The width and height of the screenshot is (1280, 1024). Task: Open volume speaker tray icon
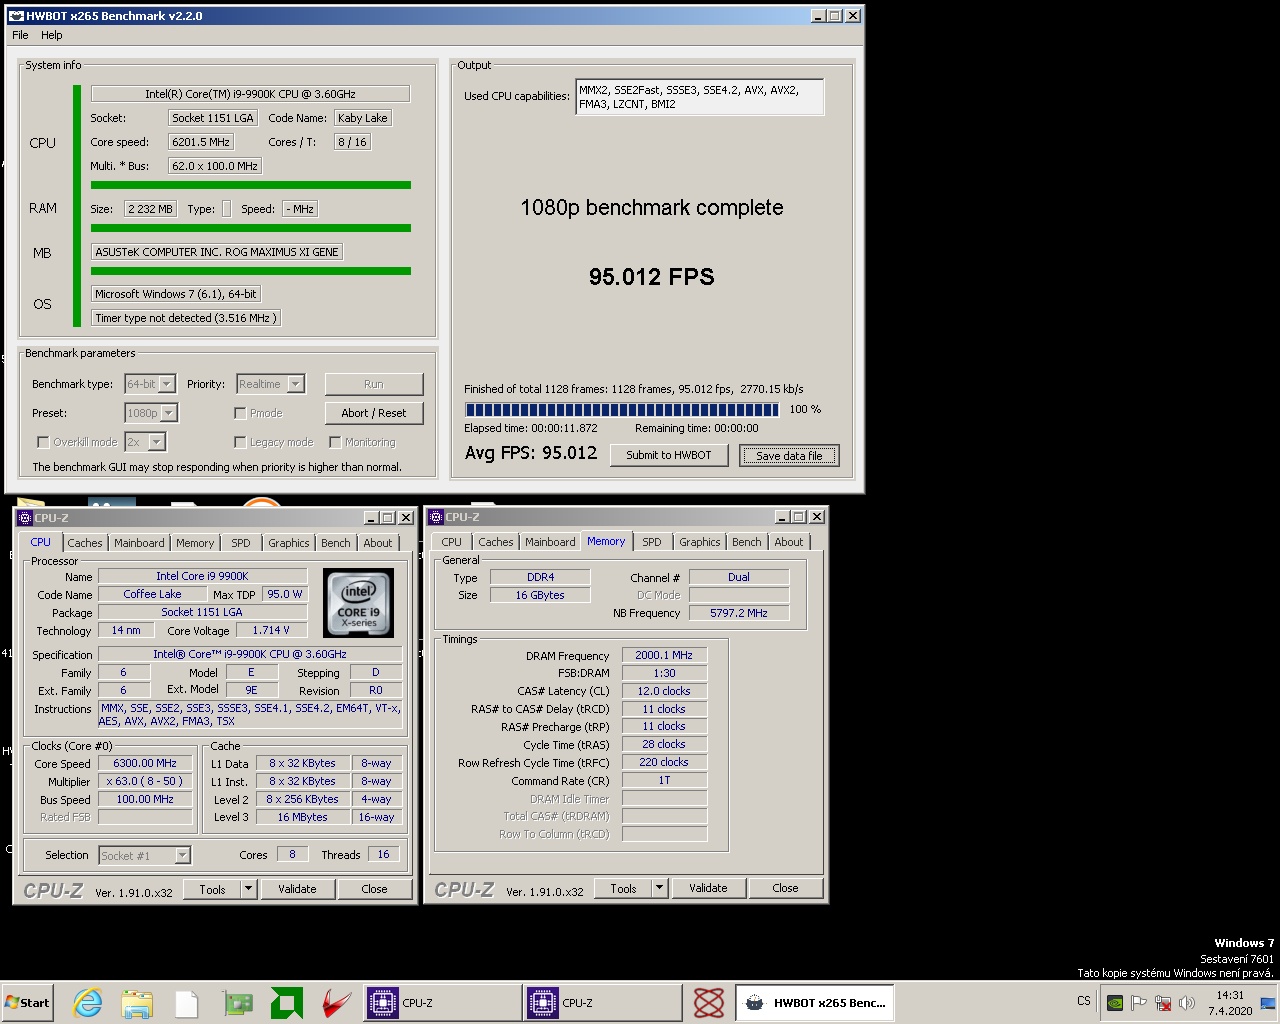click(x=1187, y=1002)
